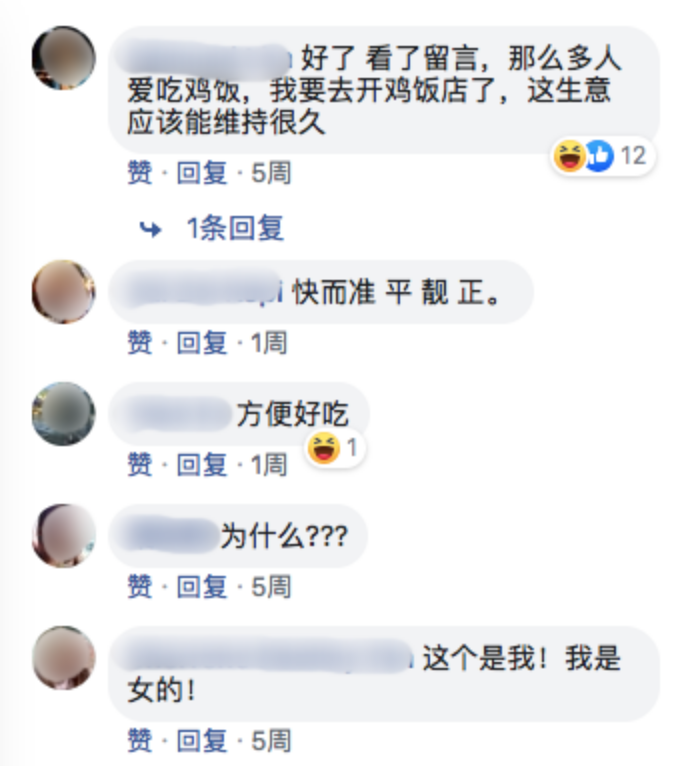Reply to the chicken rice shop comment
700x766 pixels.
(202, 172)
